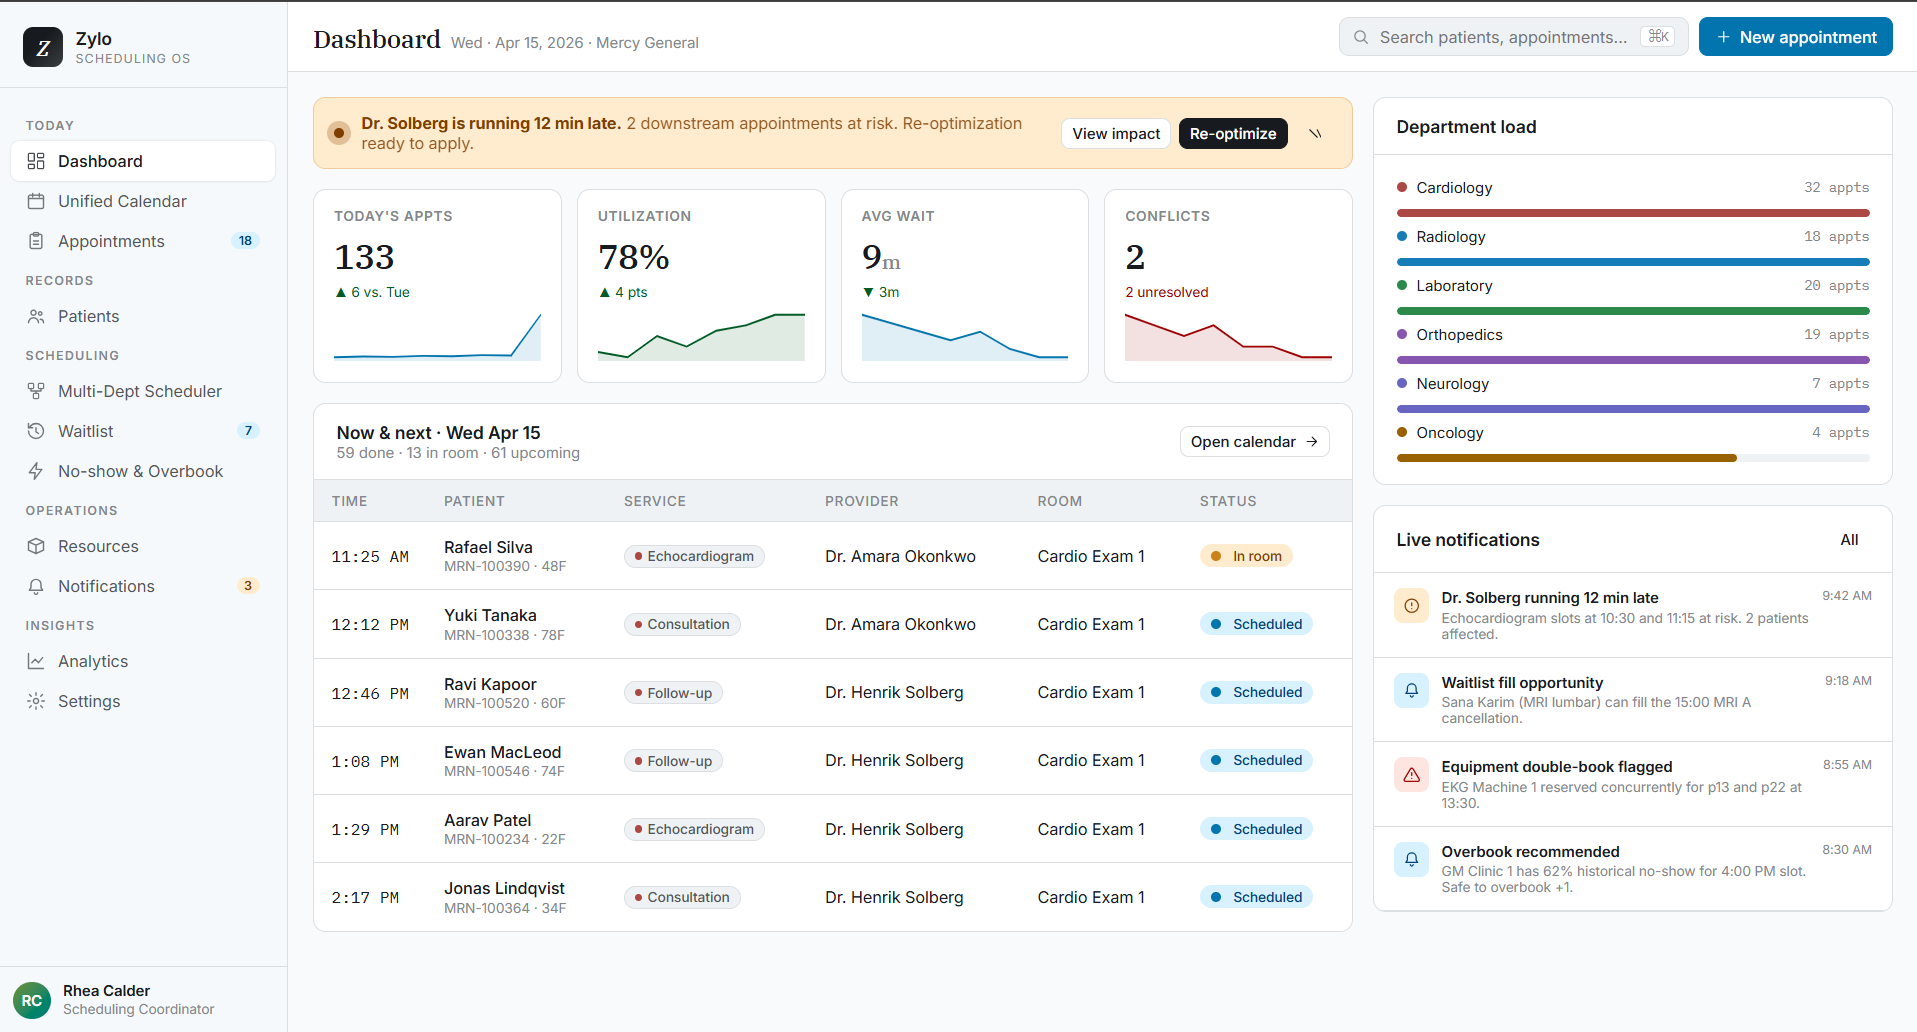Dismiss the Dr. Solberg late alert banner
Screen dimensions: 1917x1032
[x=1315, y=133]
